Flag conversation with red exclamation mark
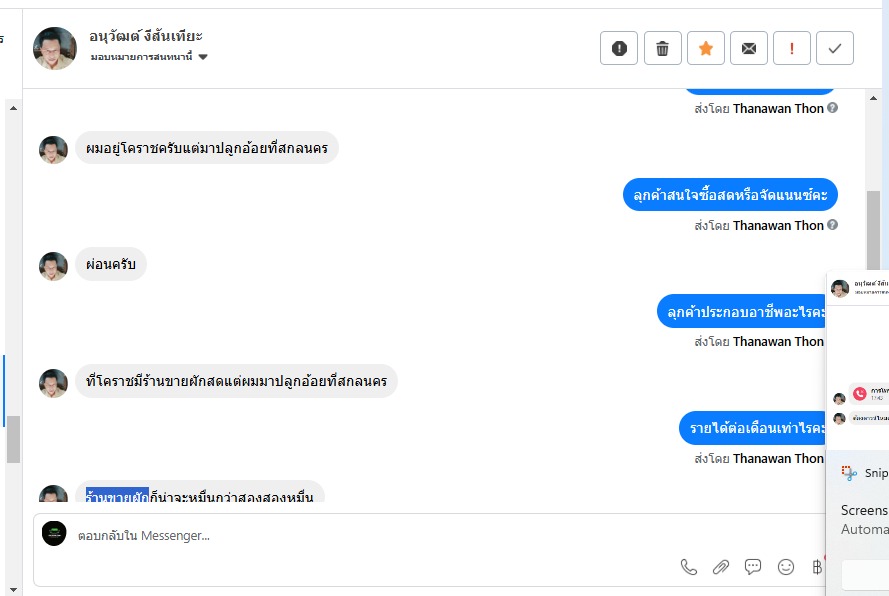 tap(792, 48)
